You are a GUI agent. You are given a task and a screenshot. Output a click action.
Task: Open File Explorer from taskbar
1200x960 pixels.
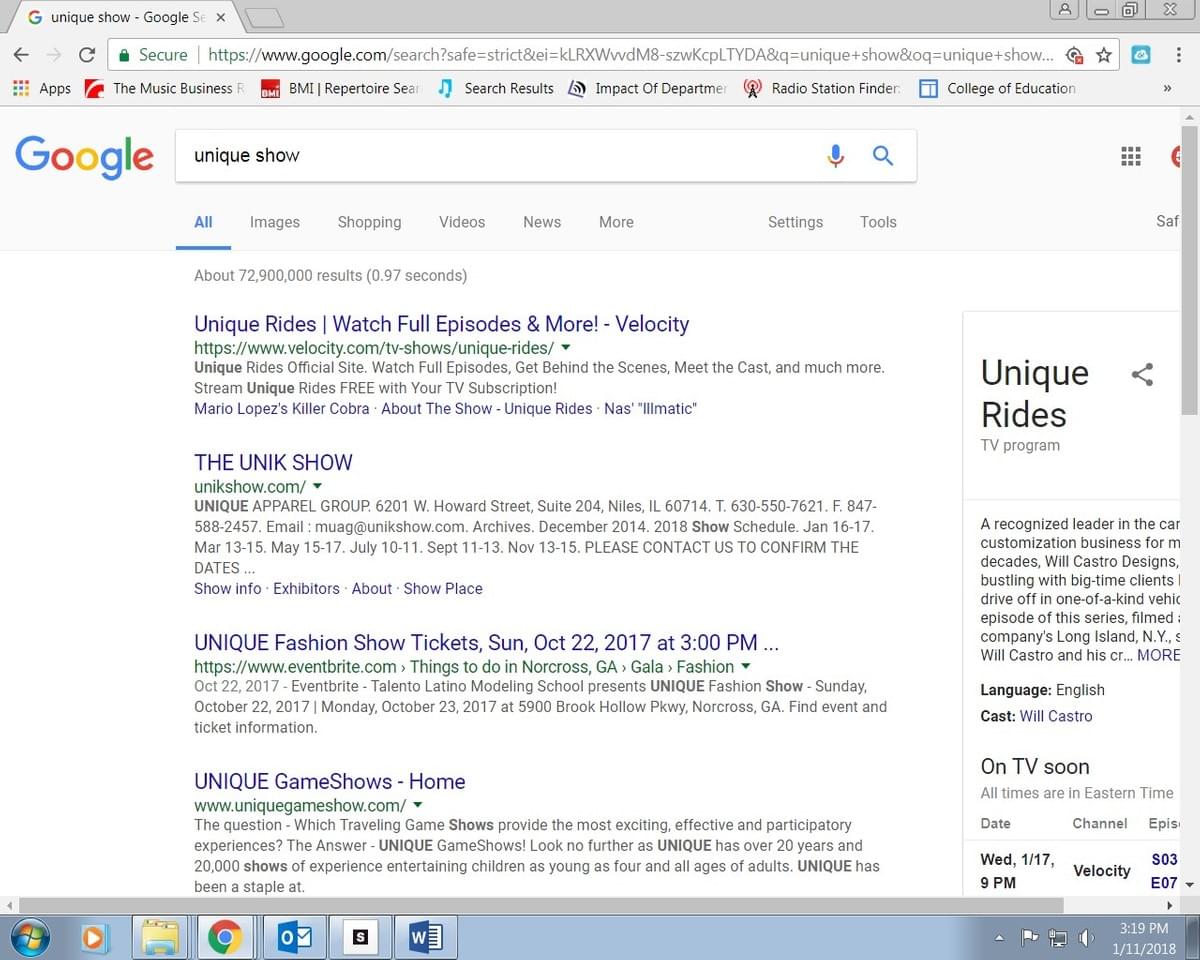(x=160, y=938)
